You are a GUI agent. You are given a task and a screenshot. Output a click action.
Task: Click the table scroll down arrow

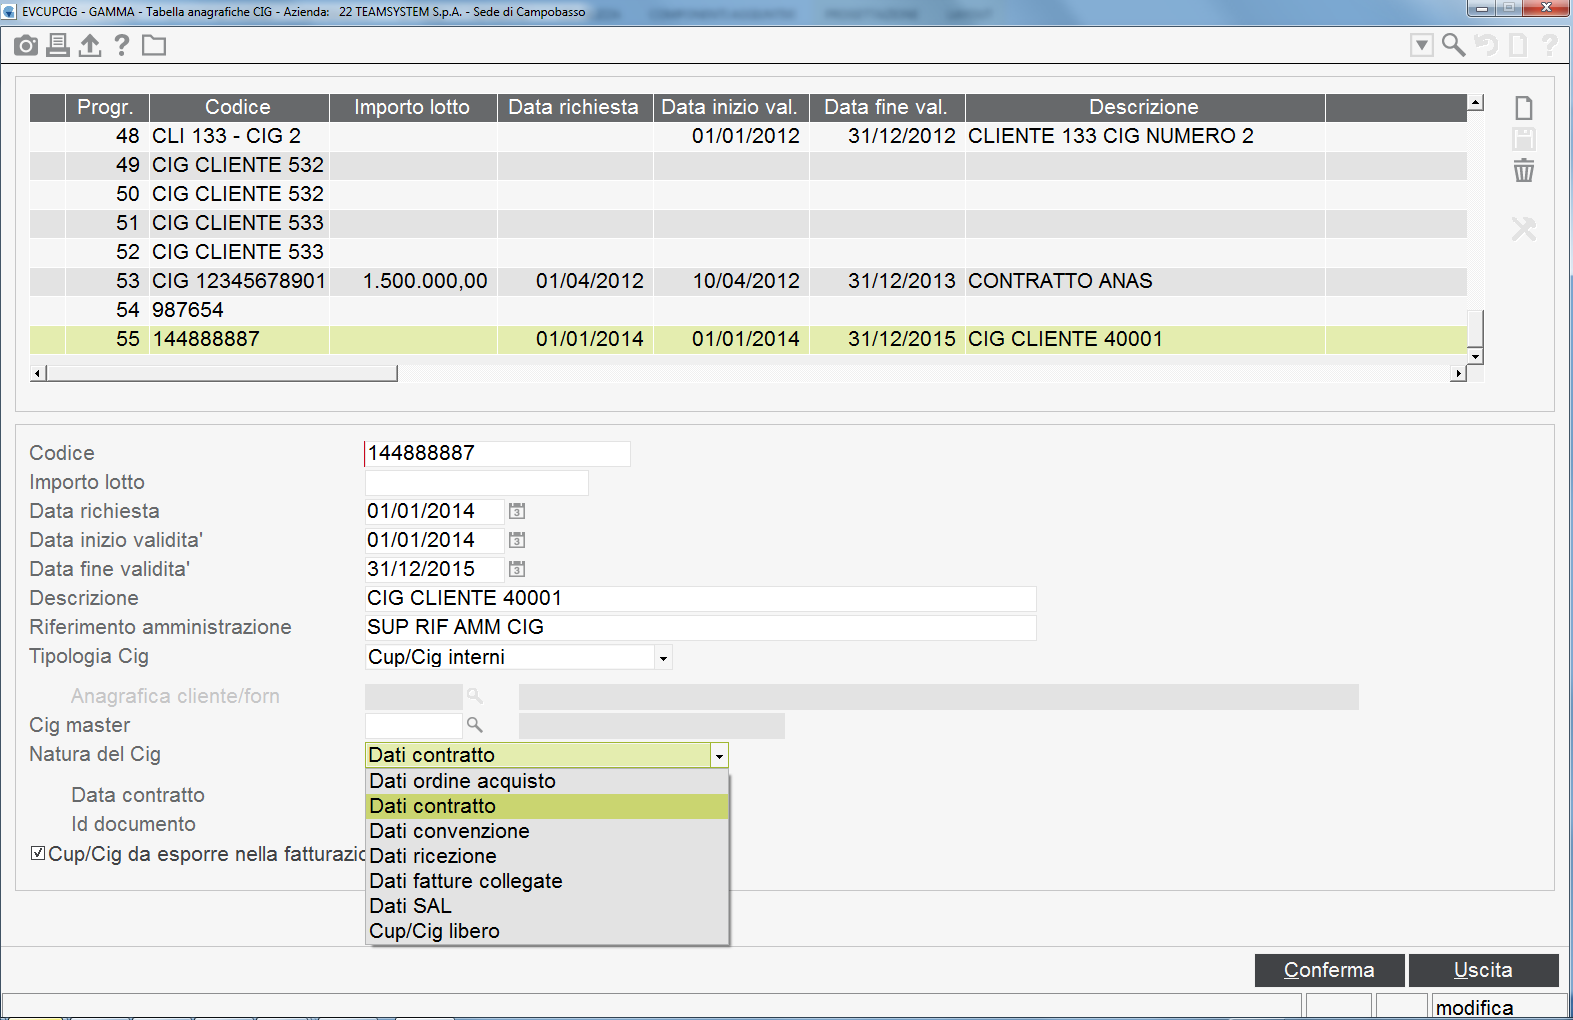(x=1475, y=356)
